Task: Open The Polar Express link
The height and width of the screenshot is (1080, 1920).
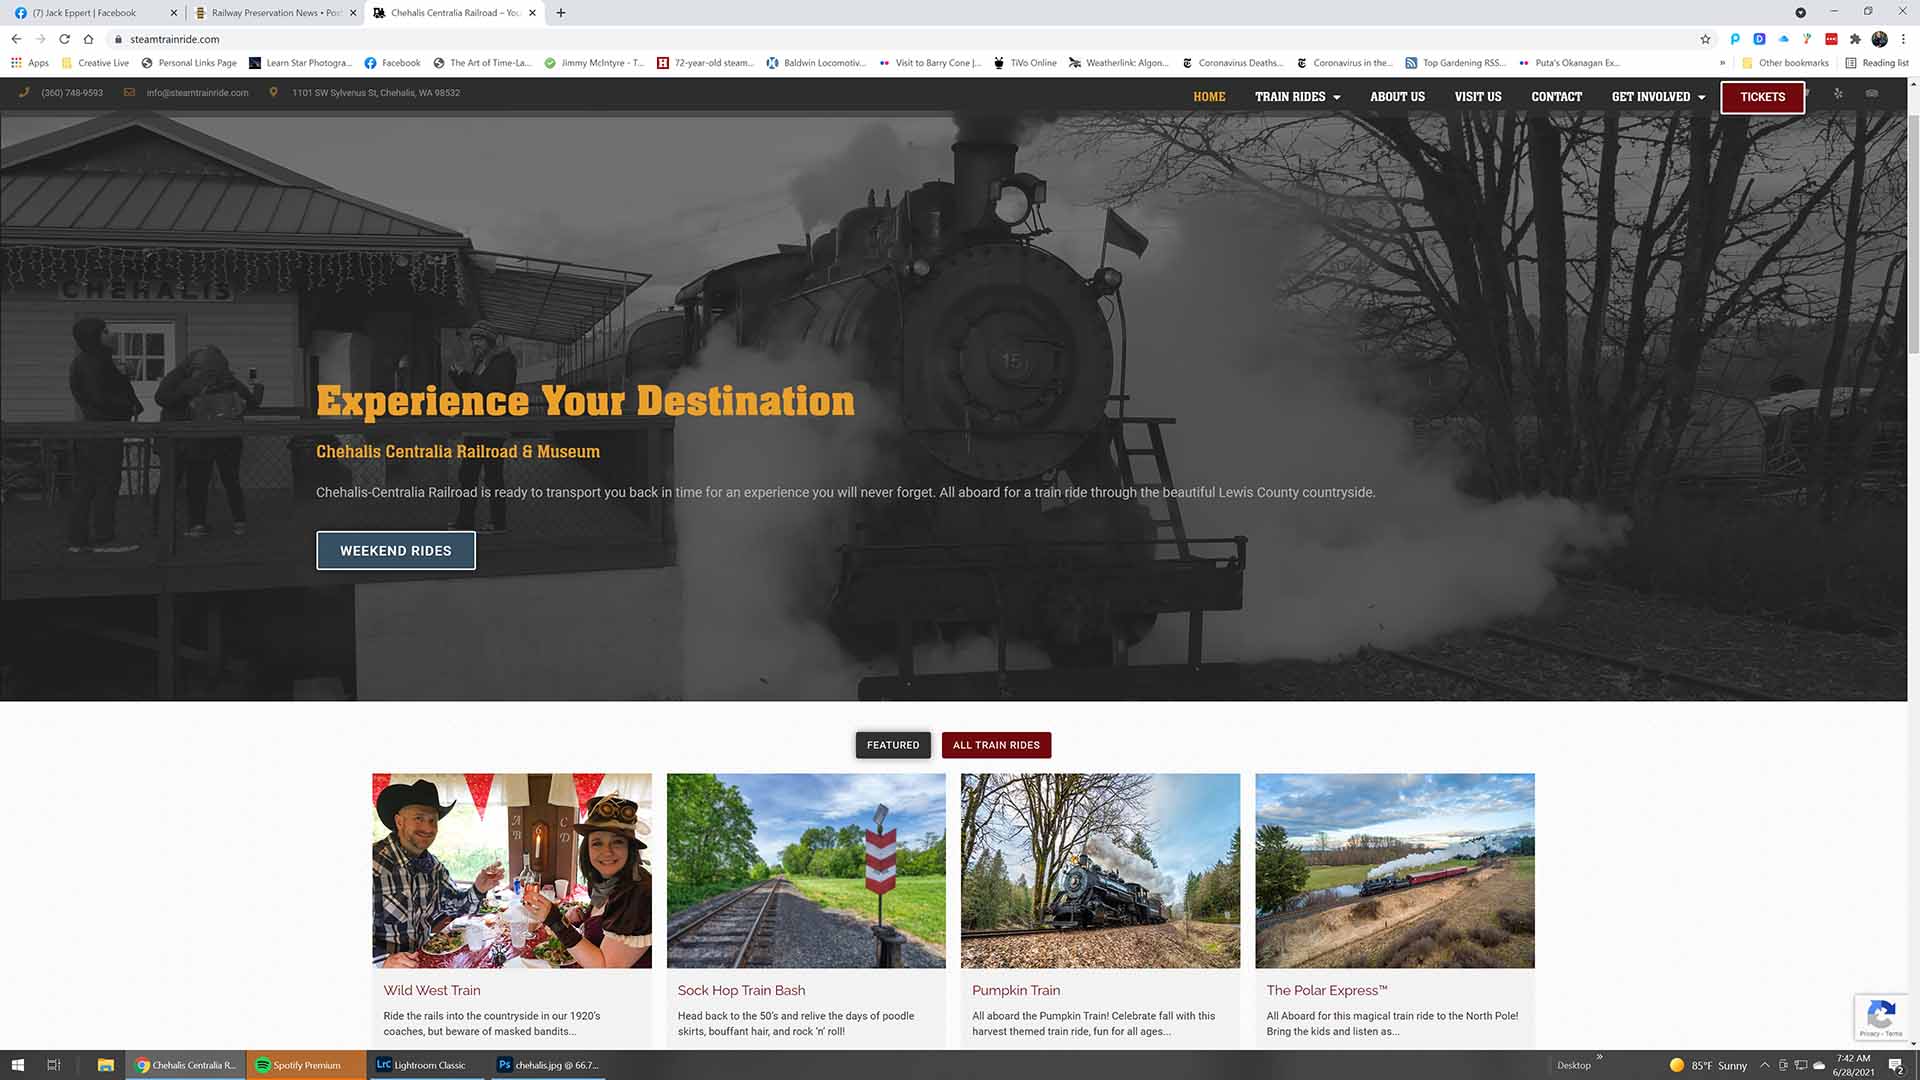Action: pyautogui.click(x=1327, y=990)
